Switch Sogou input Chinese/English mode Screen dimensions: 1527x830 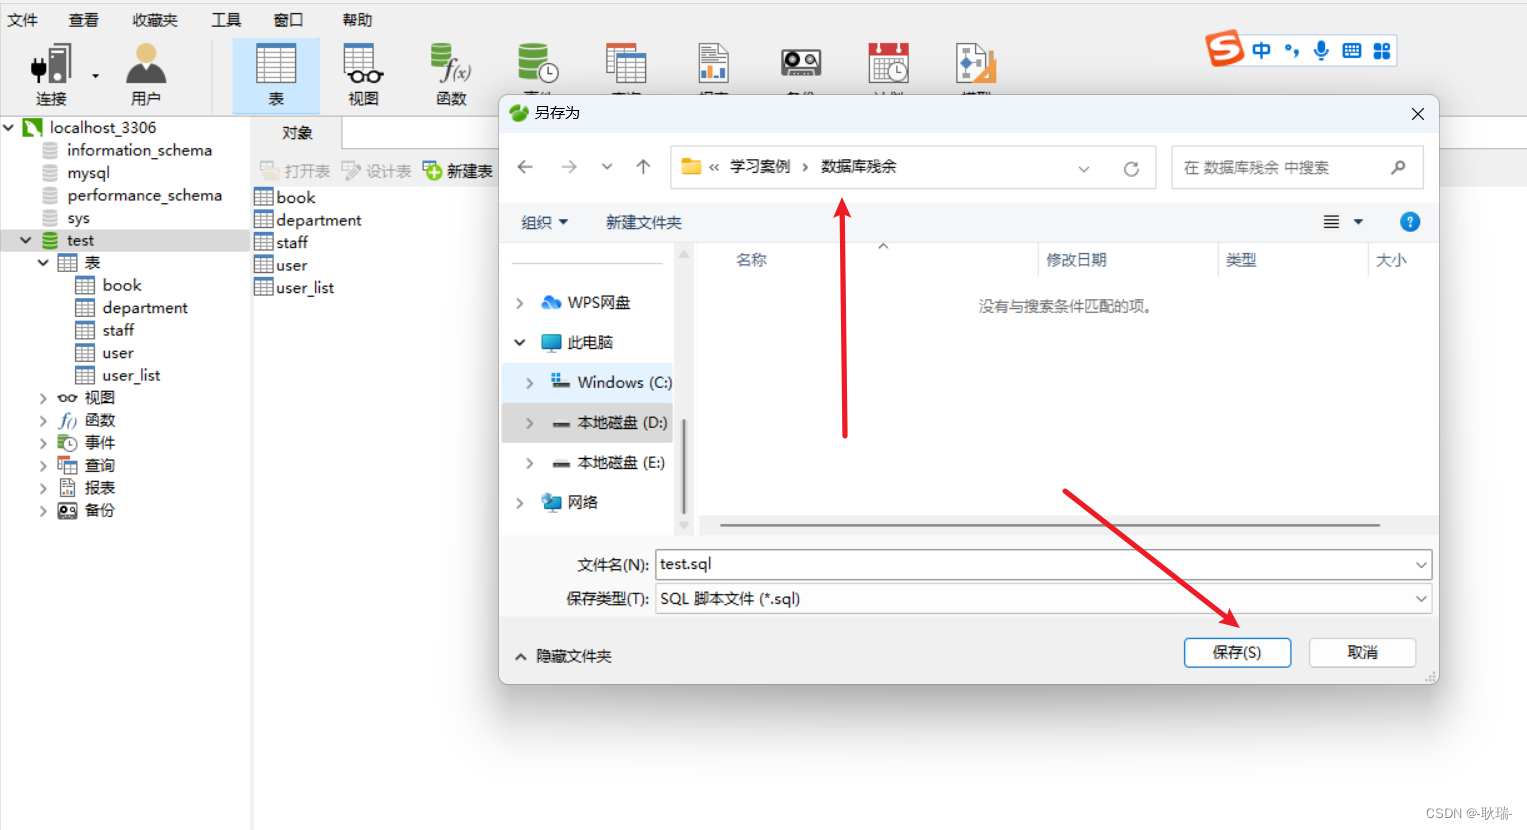[x=1261, y=50]
